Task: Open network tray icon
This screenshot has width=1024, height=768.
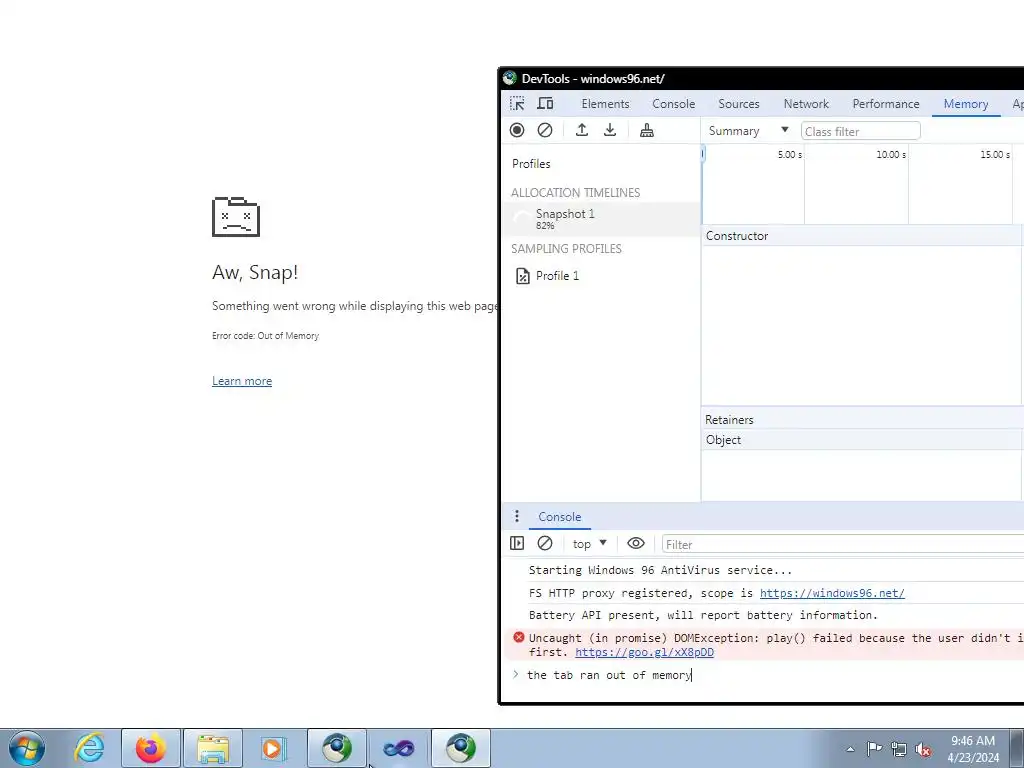Action: (x=899, y=749)
